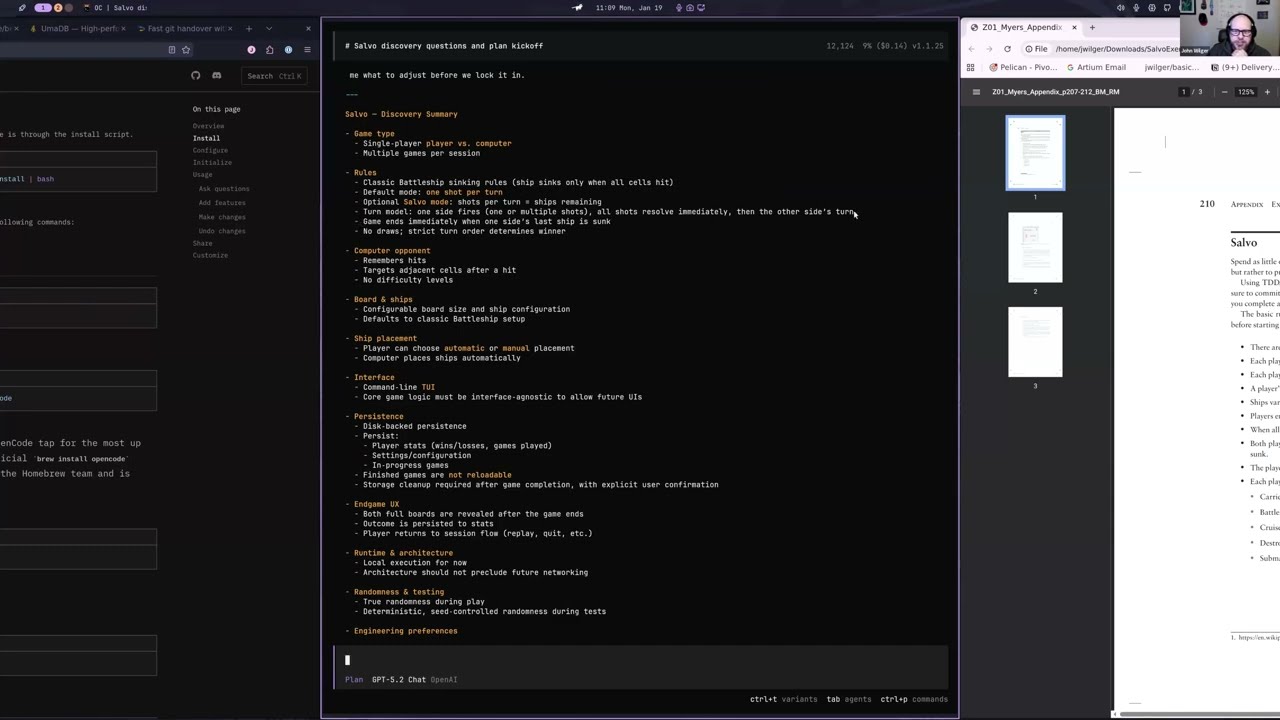Go to Share in On this page list
Viewport: 1280px width, 720px height.
202,243
